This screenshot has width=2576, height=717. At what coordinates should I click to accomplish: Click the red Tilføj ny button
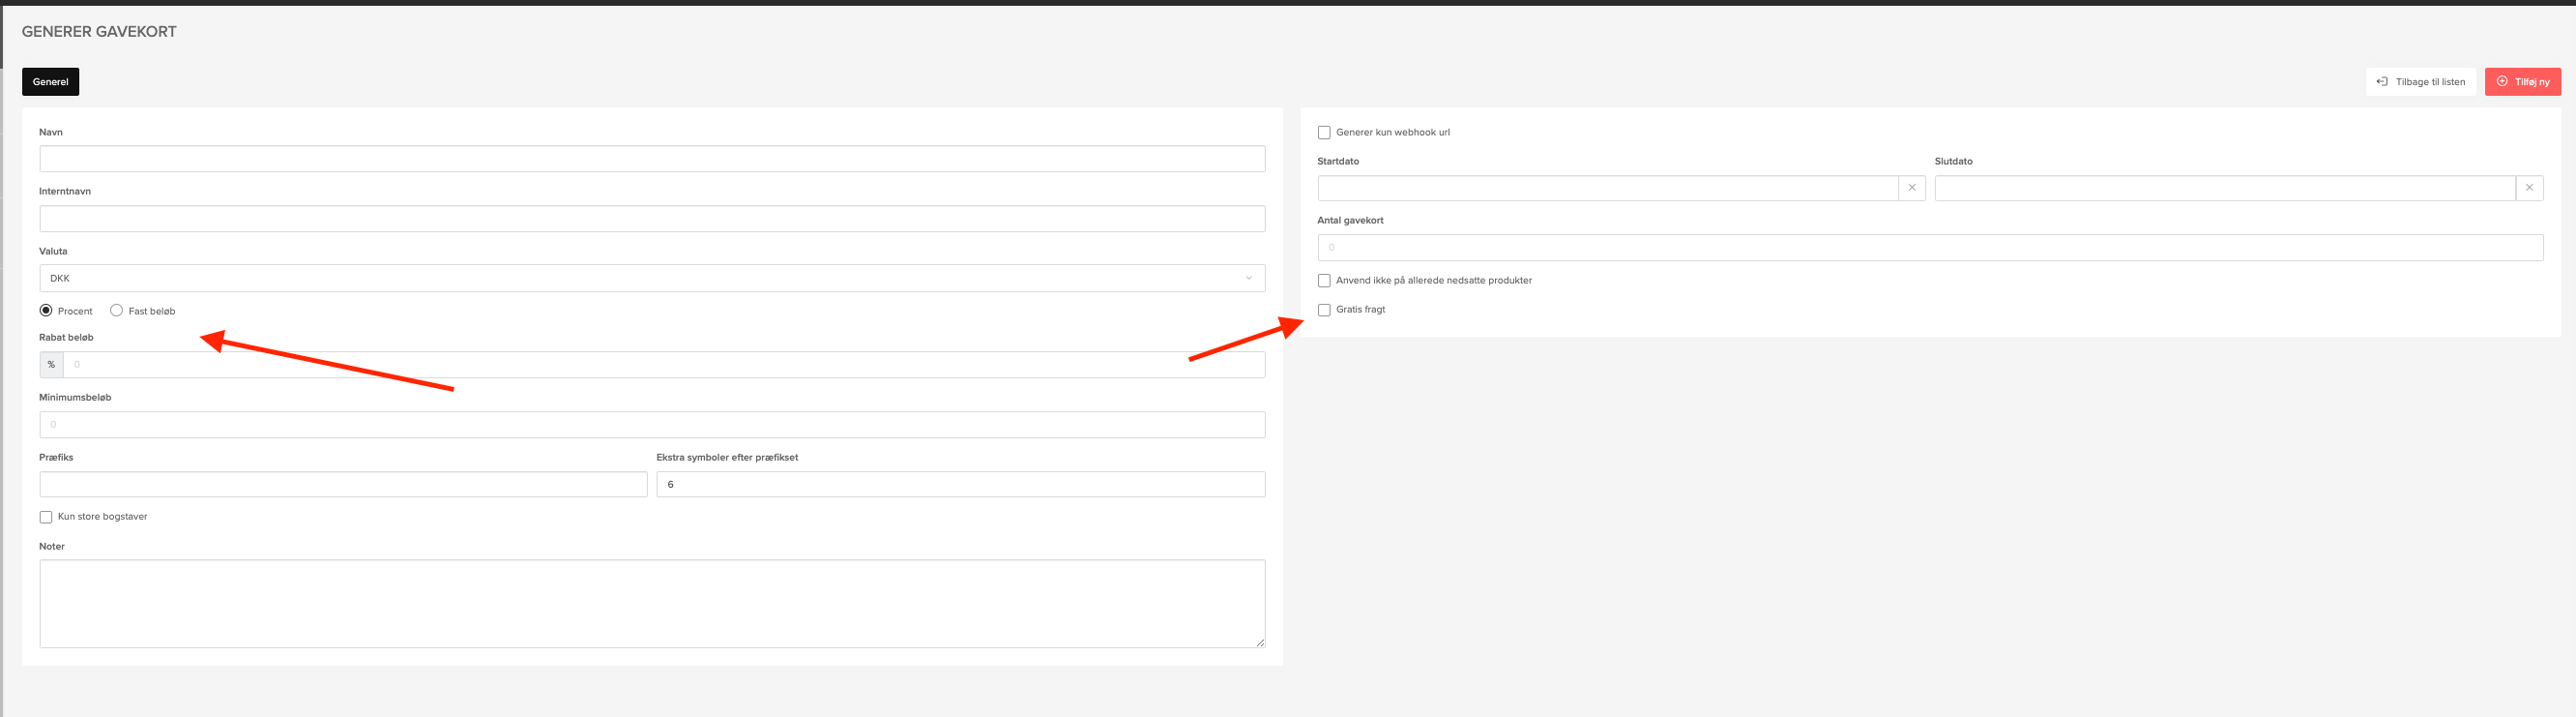(x=2522, y=82)
